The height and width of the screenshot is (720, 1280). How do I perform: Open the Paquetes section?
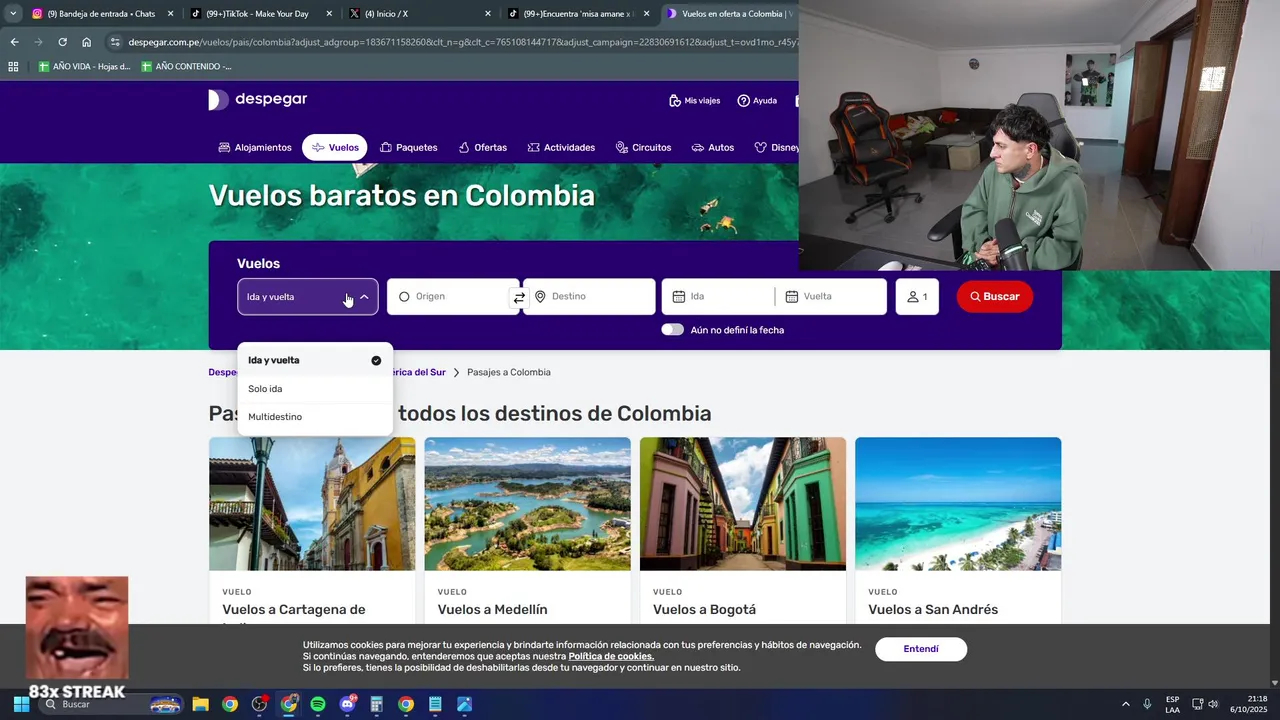click(408, 148)
